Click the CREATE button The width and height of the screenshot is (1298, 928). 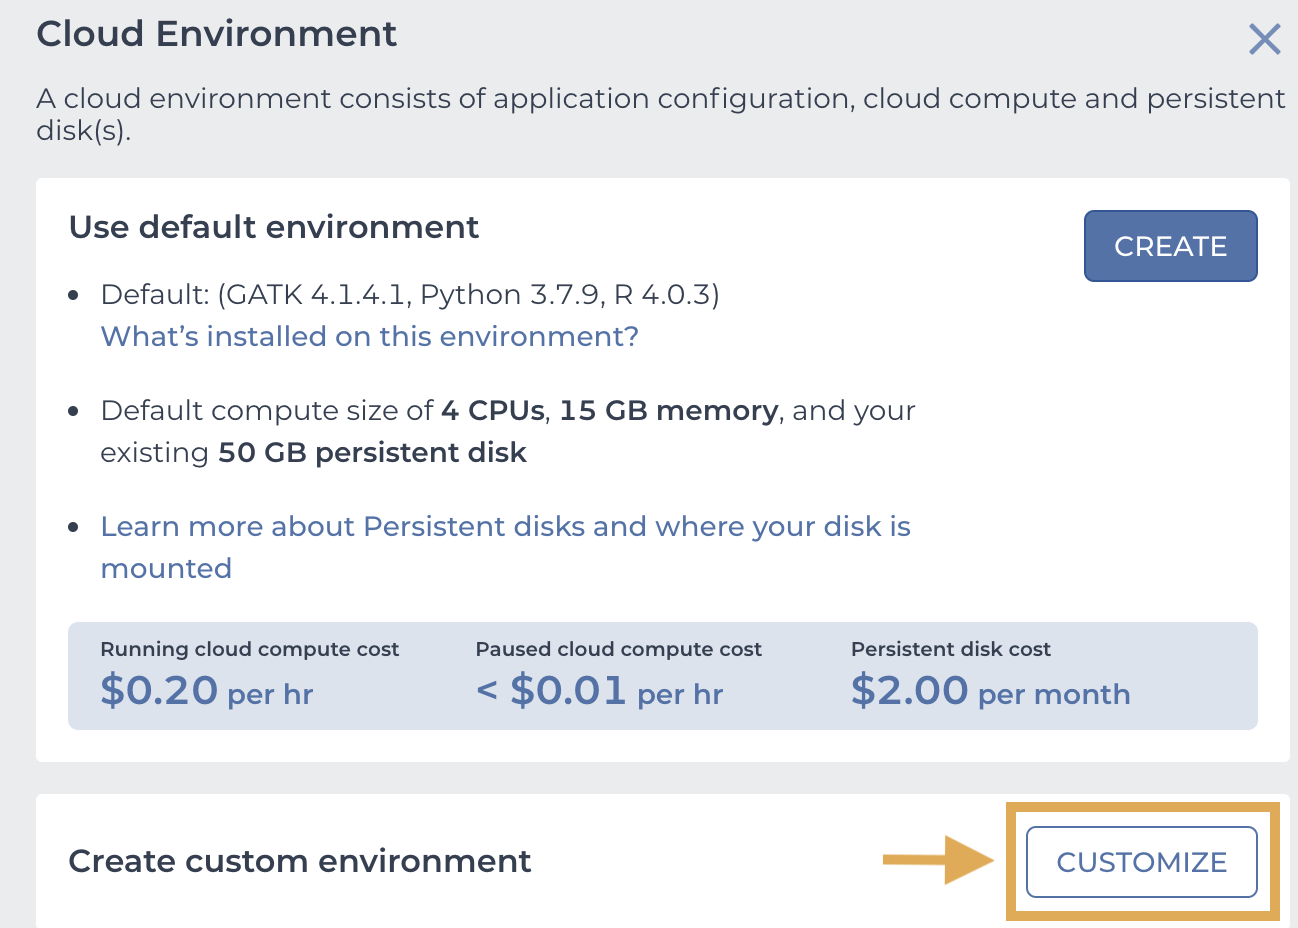click(x=1171, y=246)
